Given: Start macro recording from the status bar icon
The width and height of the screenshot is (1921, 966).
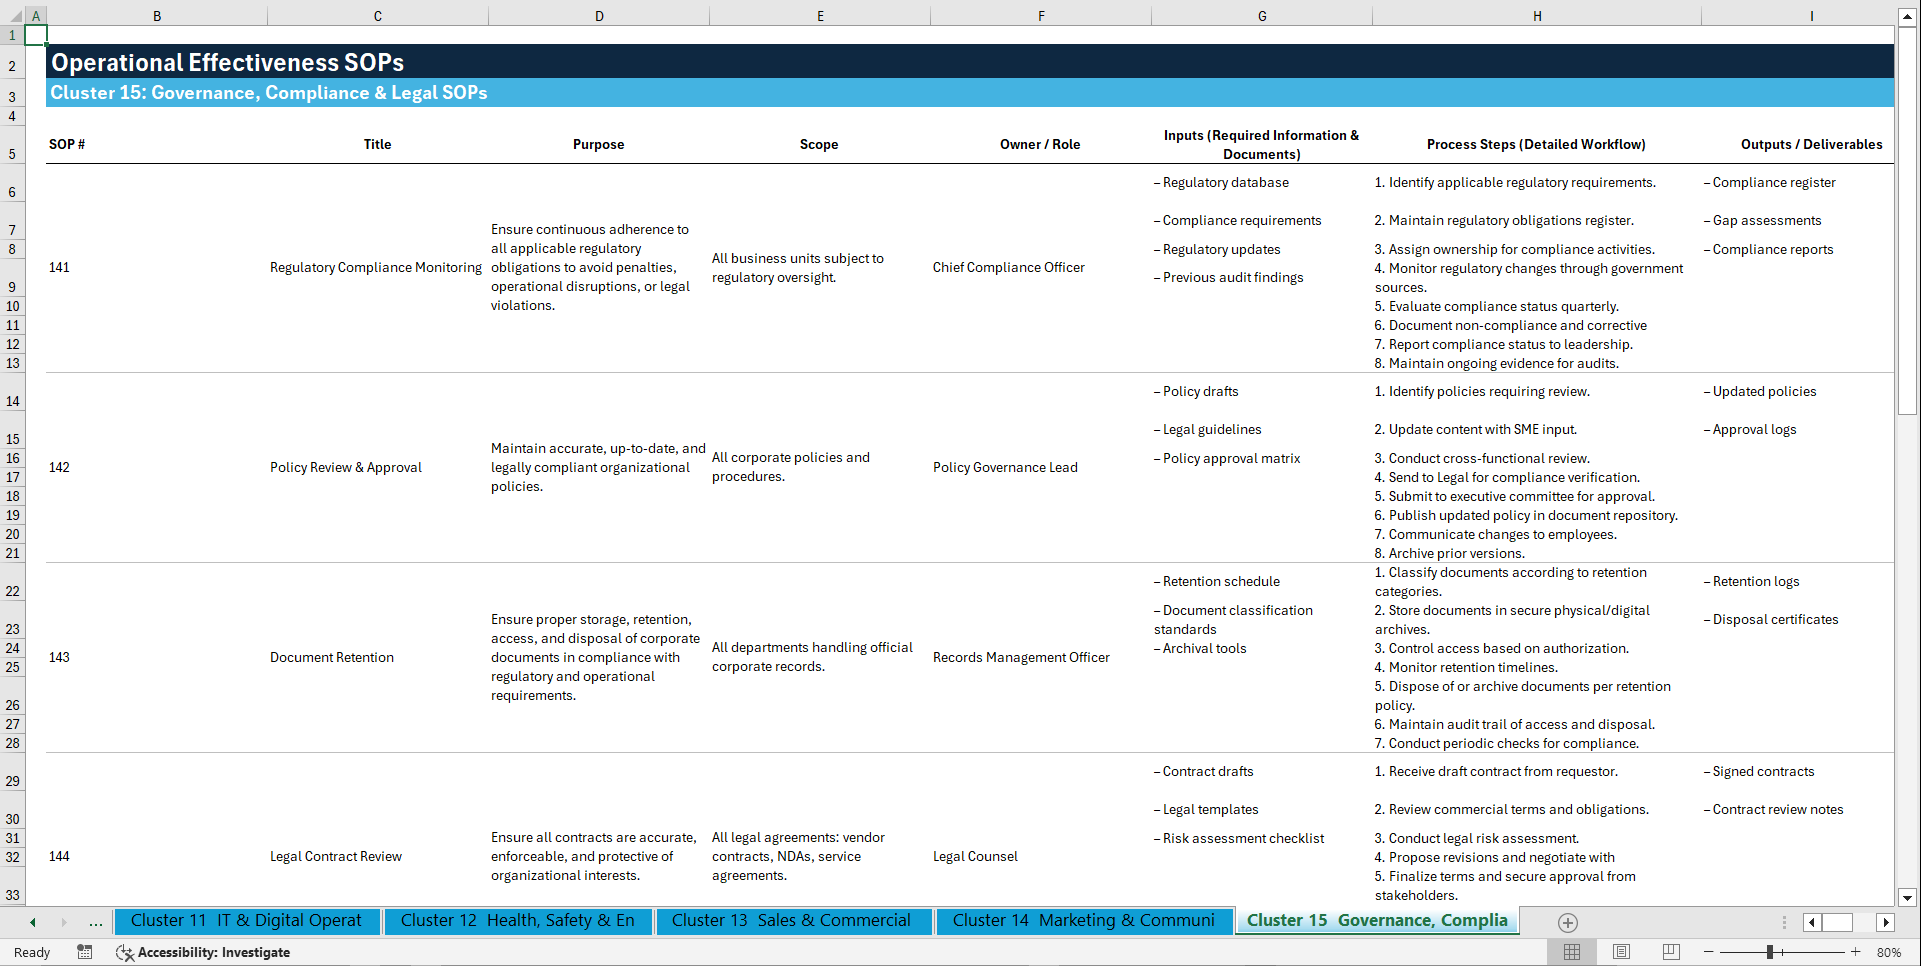Looking at the screenshot, I should (85, 952).
